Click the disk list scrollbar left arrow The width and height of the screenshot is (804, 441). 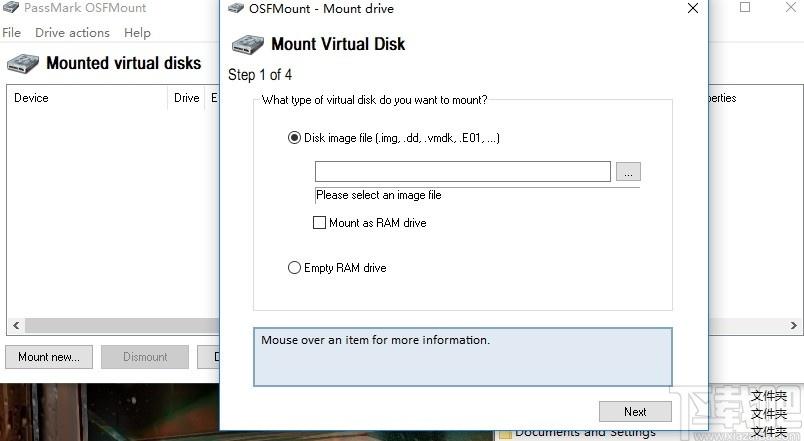[15, 326]
